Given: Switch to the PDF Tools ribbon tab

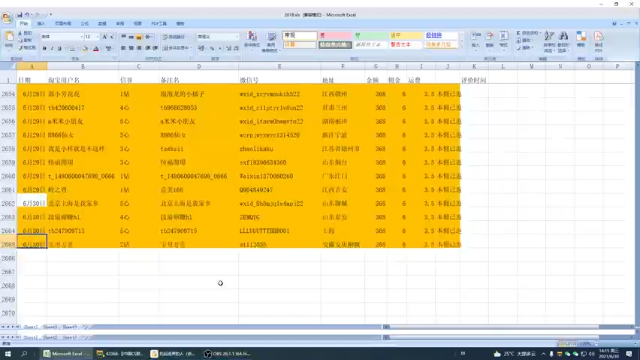Looking at the screenshot, I should [x=159, y=24].
